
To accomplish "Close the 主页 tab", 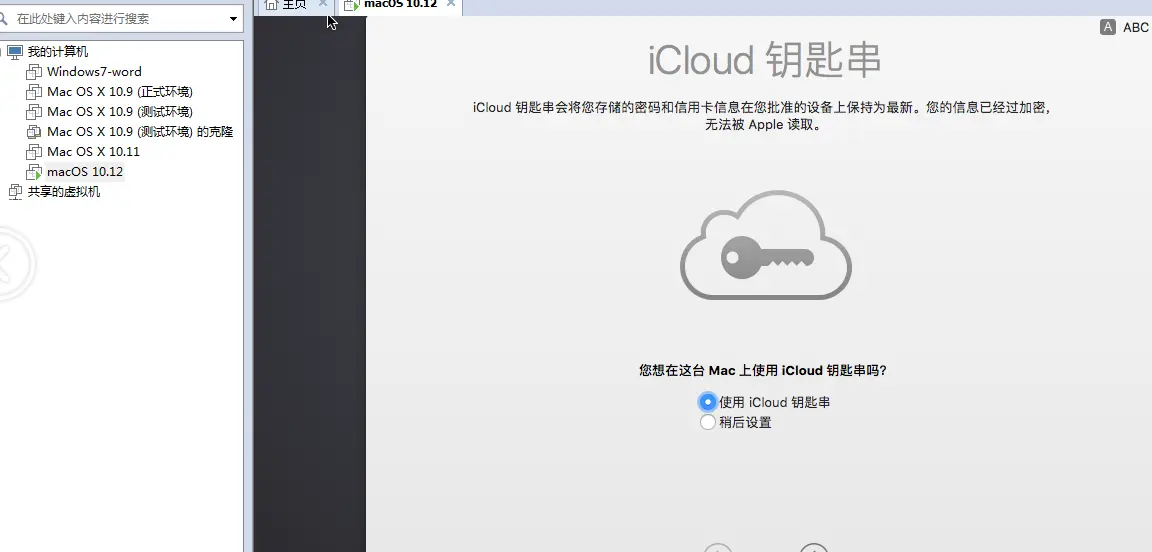I will (323, 4).
